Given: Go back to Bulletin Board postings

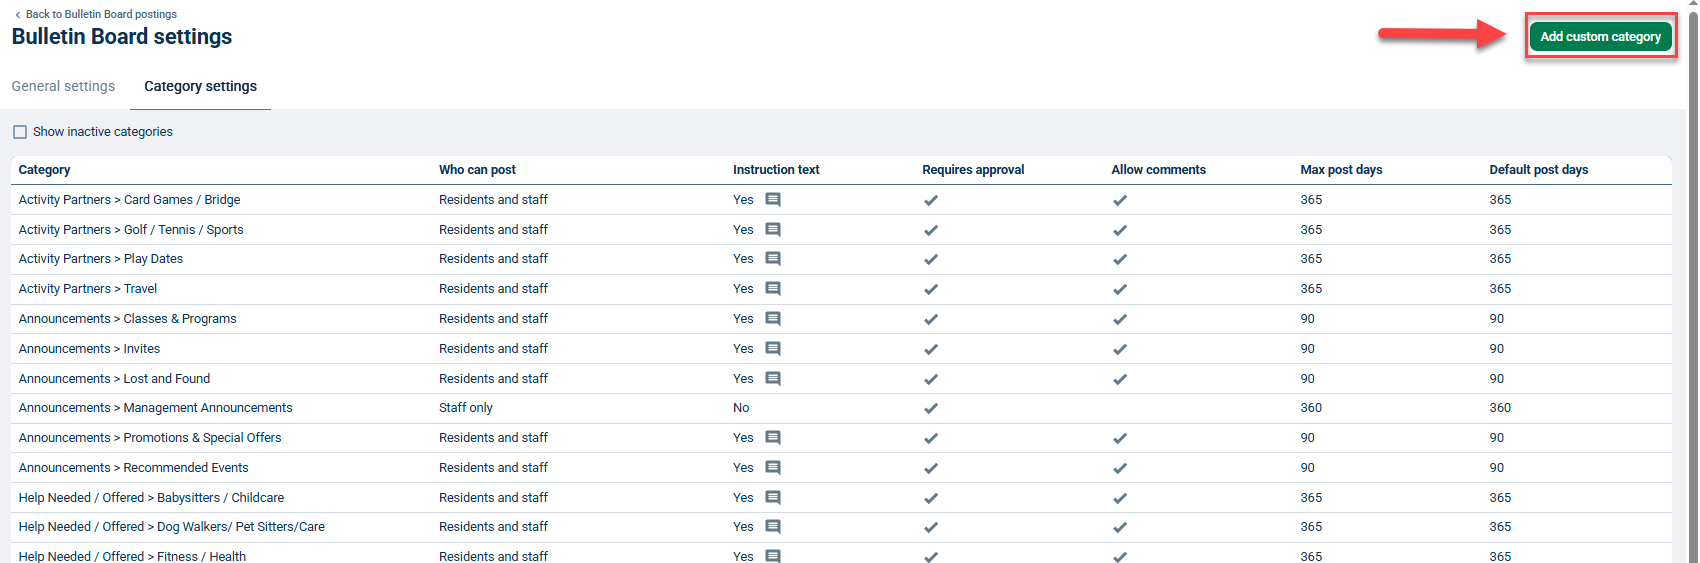Looking at the screenshot, I should coord(96,14).
